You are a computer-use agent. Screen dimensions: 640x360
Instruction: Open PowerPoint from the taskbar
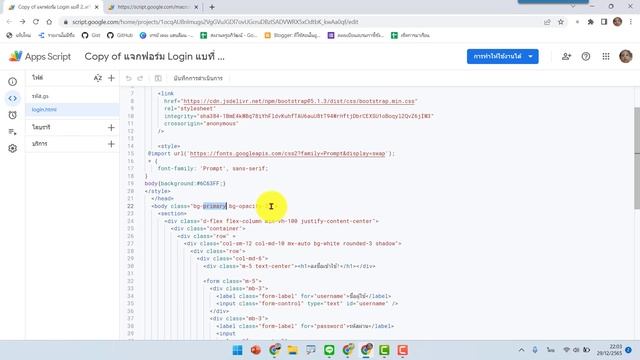(256, 350)
